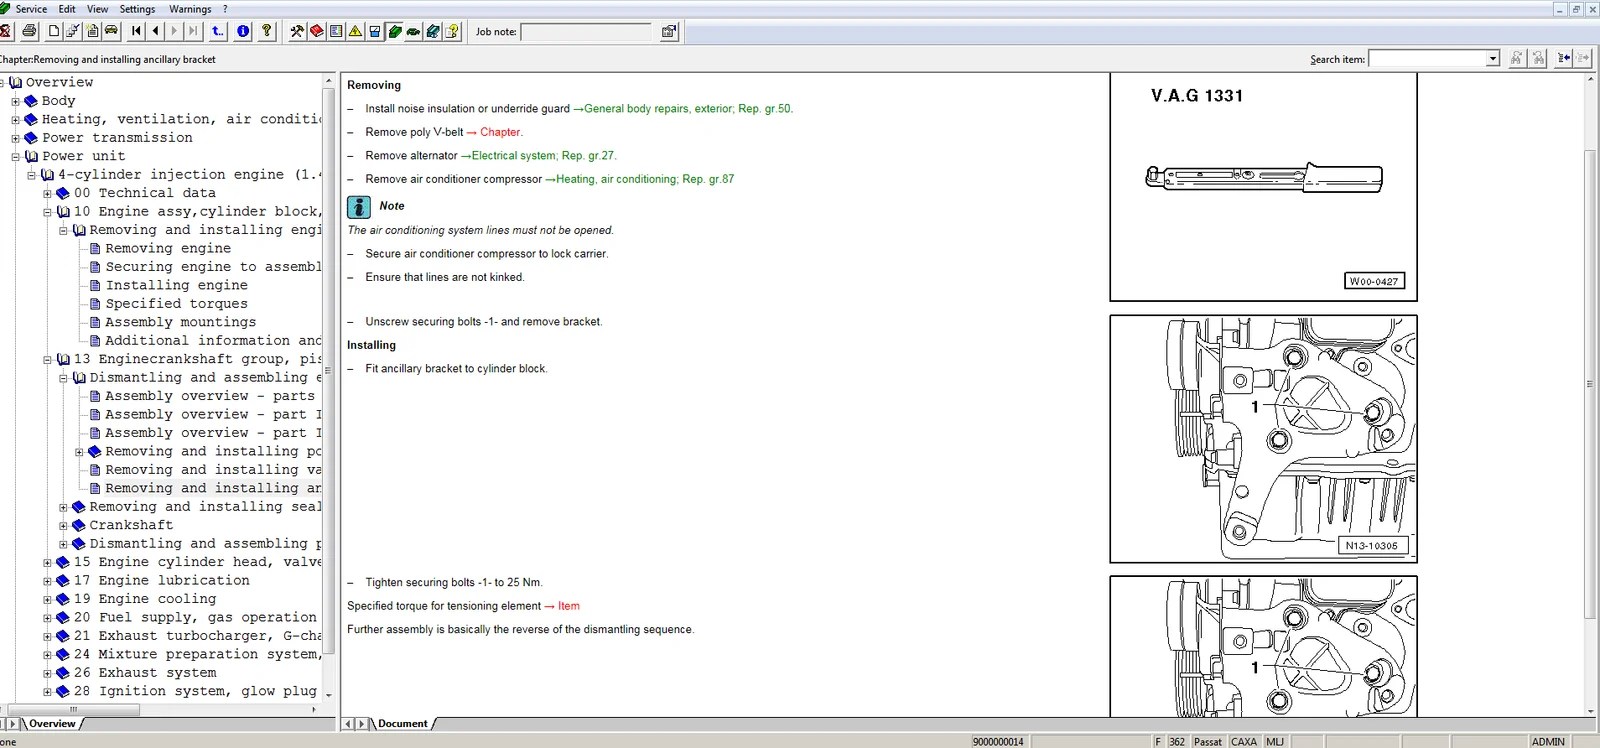
Task: Expand the 17 Engine lubrication node
Action: tap(47, 581)
